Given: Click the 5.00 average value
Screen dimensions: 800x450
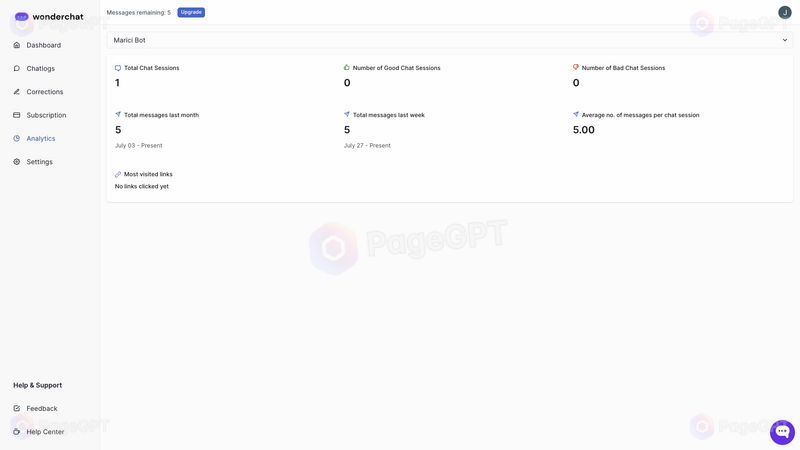Looking at the screenshot, I should 584,130.
